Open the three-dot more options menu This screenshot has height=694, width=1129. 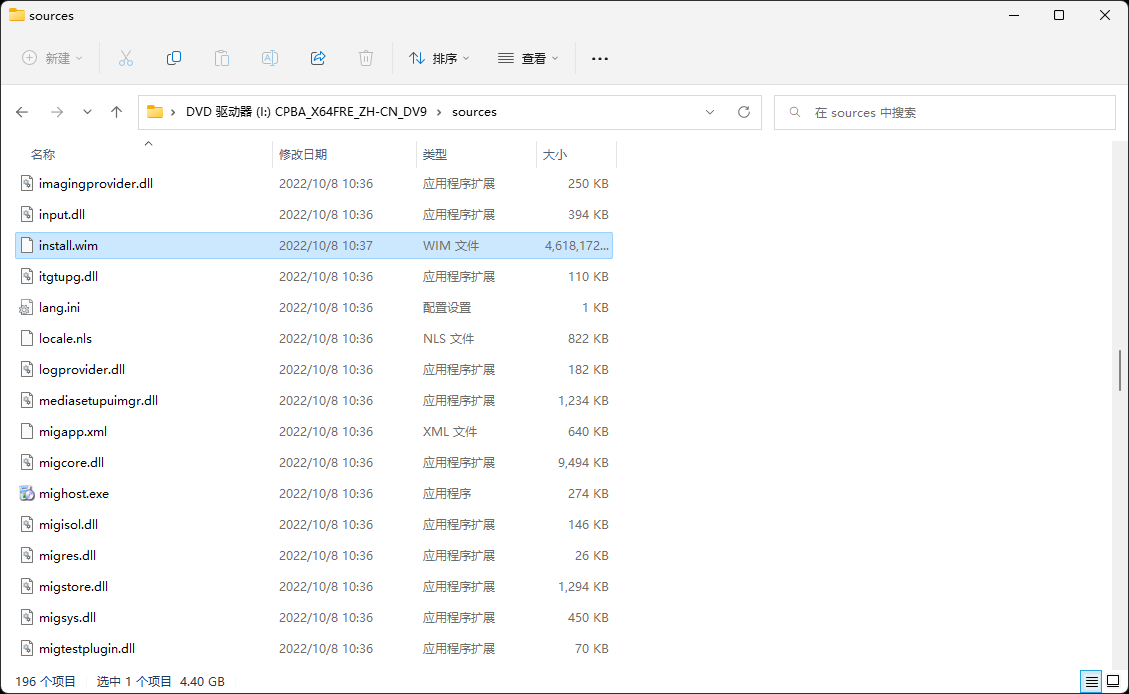[x=600, y=58]
